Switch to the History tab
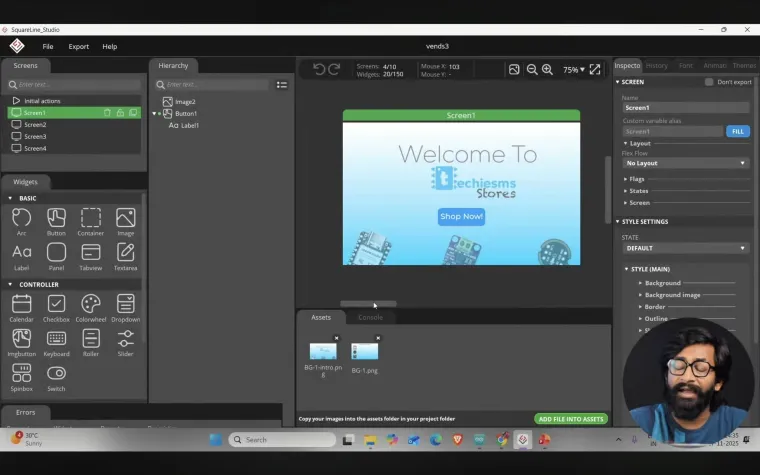 click(657, 65)
